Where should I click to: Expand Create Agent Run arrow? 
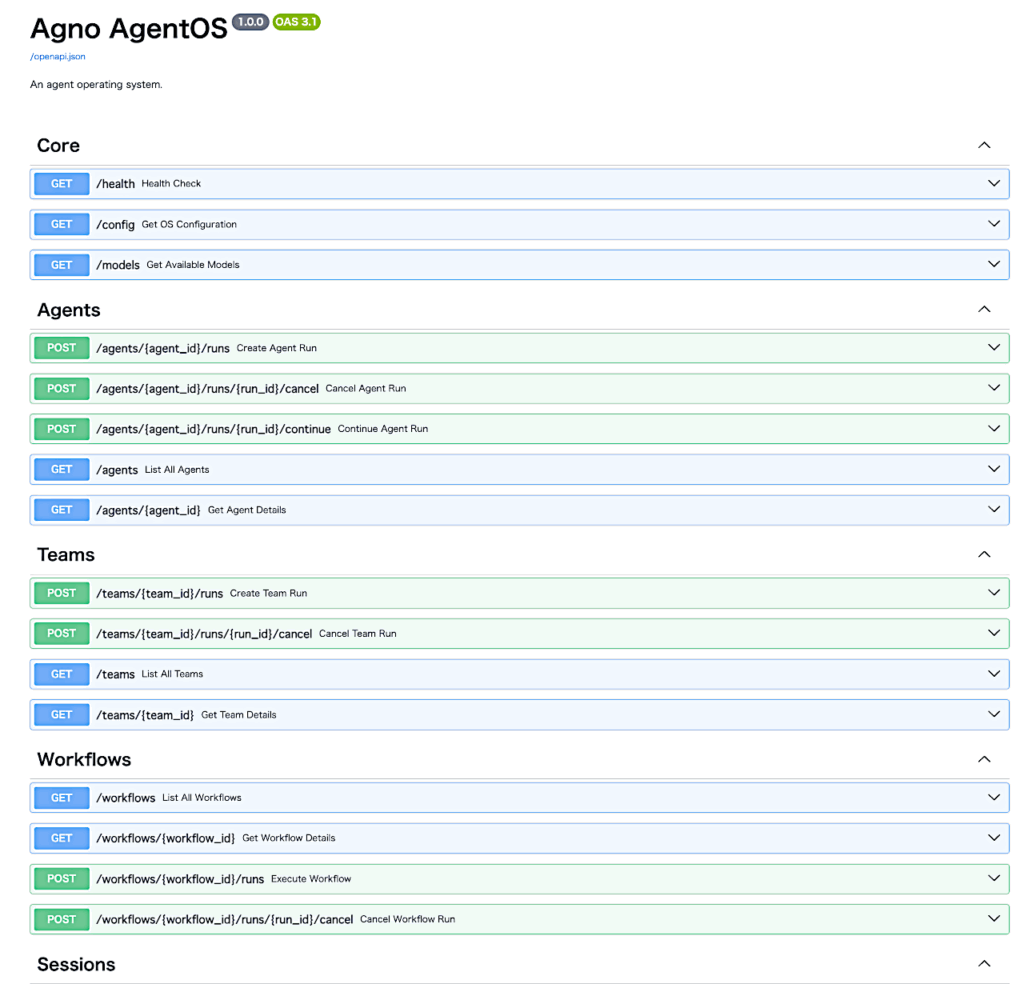click(993, 347)
